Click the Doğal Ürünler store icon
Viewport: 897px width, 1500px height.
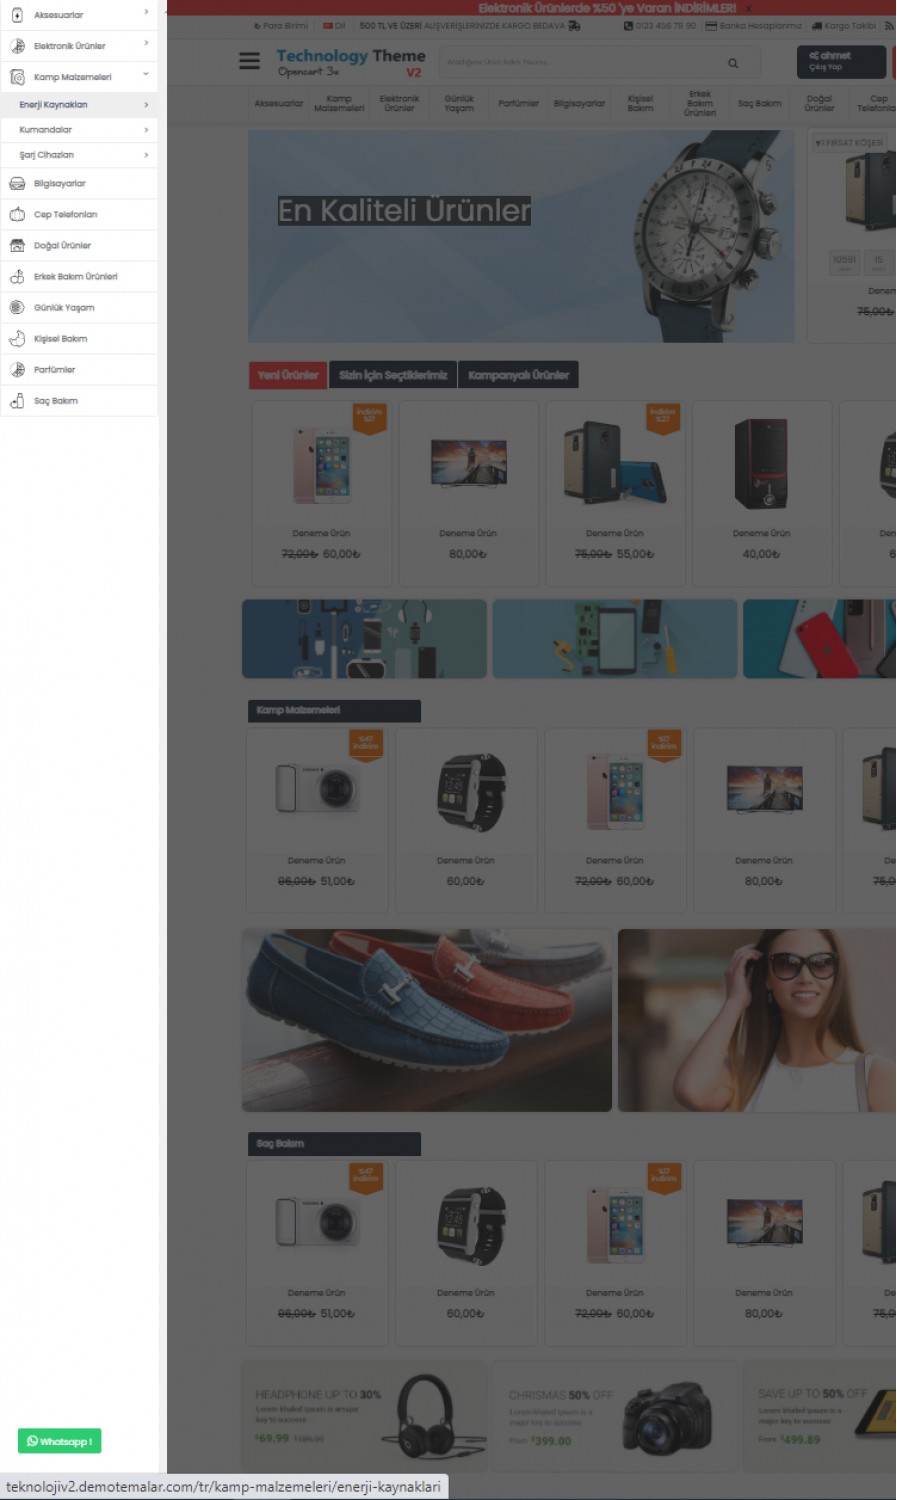click(17, 246)
